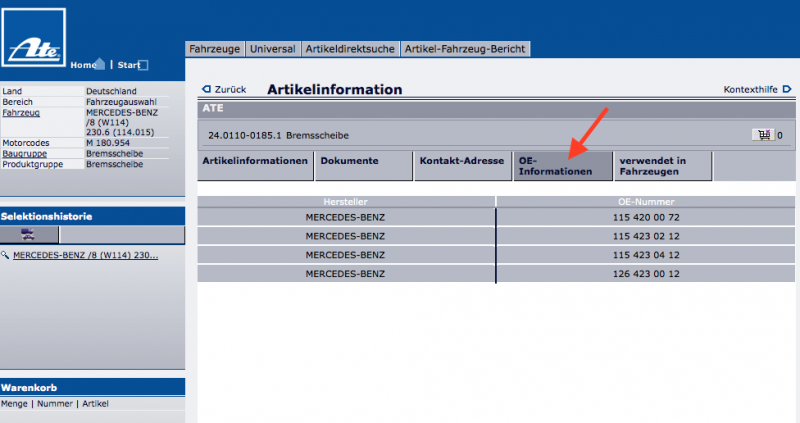Open the Artikeldirektsuche tab
This screenshot has width=800, height=423.
pos(349,48)
